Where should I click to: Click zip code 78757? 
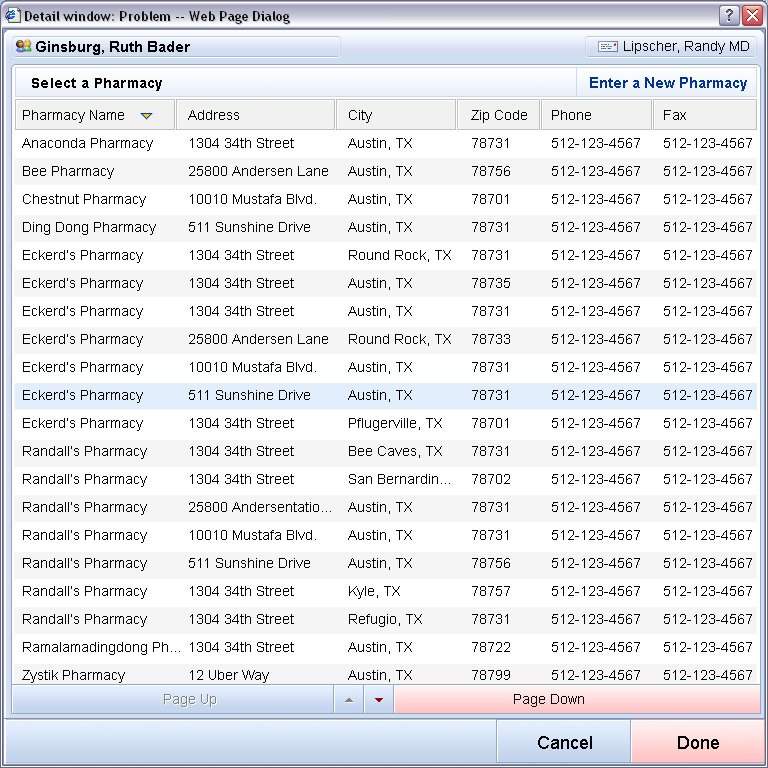491,591
